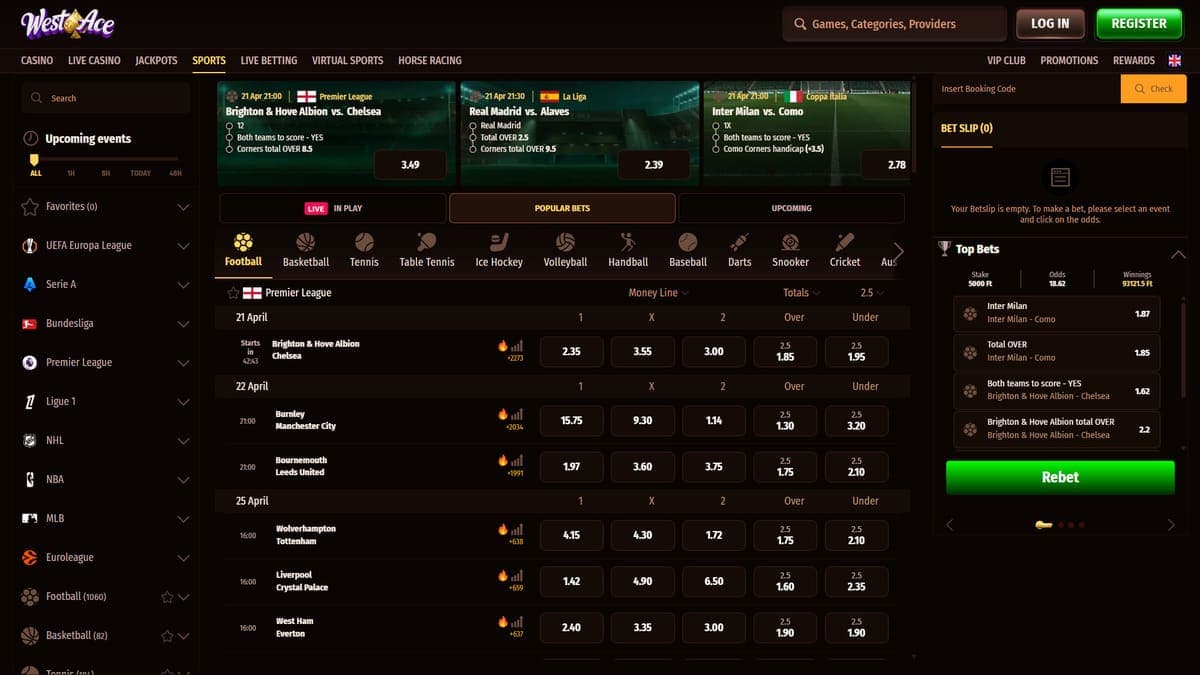
Task: Open Burnley vs Manchester City statistics icon
Action: [517, 414]
